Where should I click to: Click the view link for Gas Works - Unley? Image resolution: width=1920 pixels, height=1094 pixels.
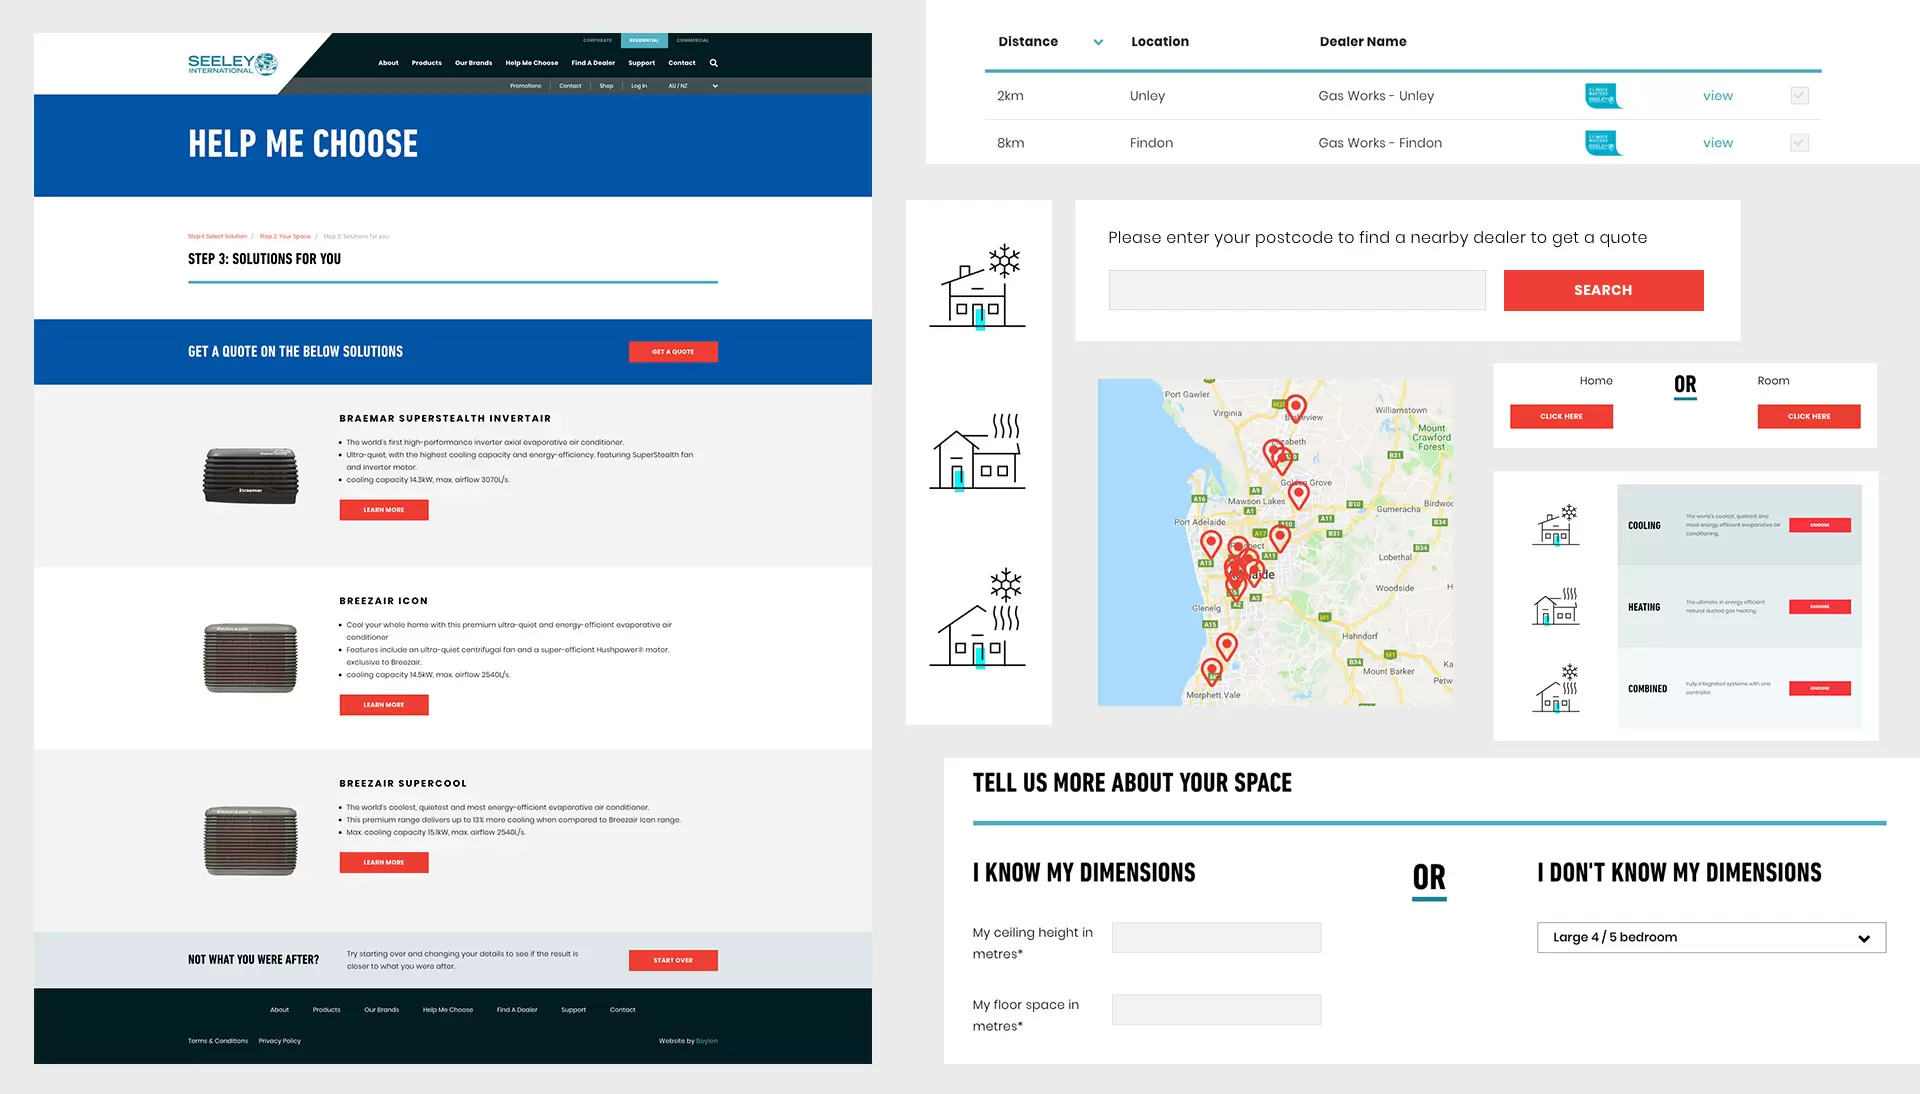tap(1717, 96)
